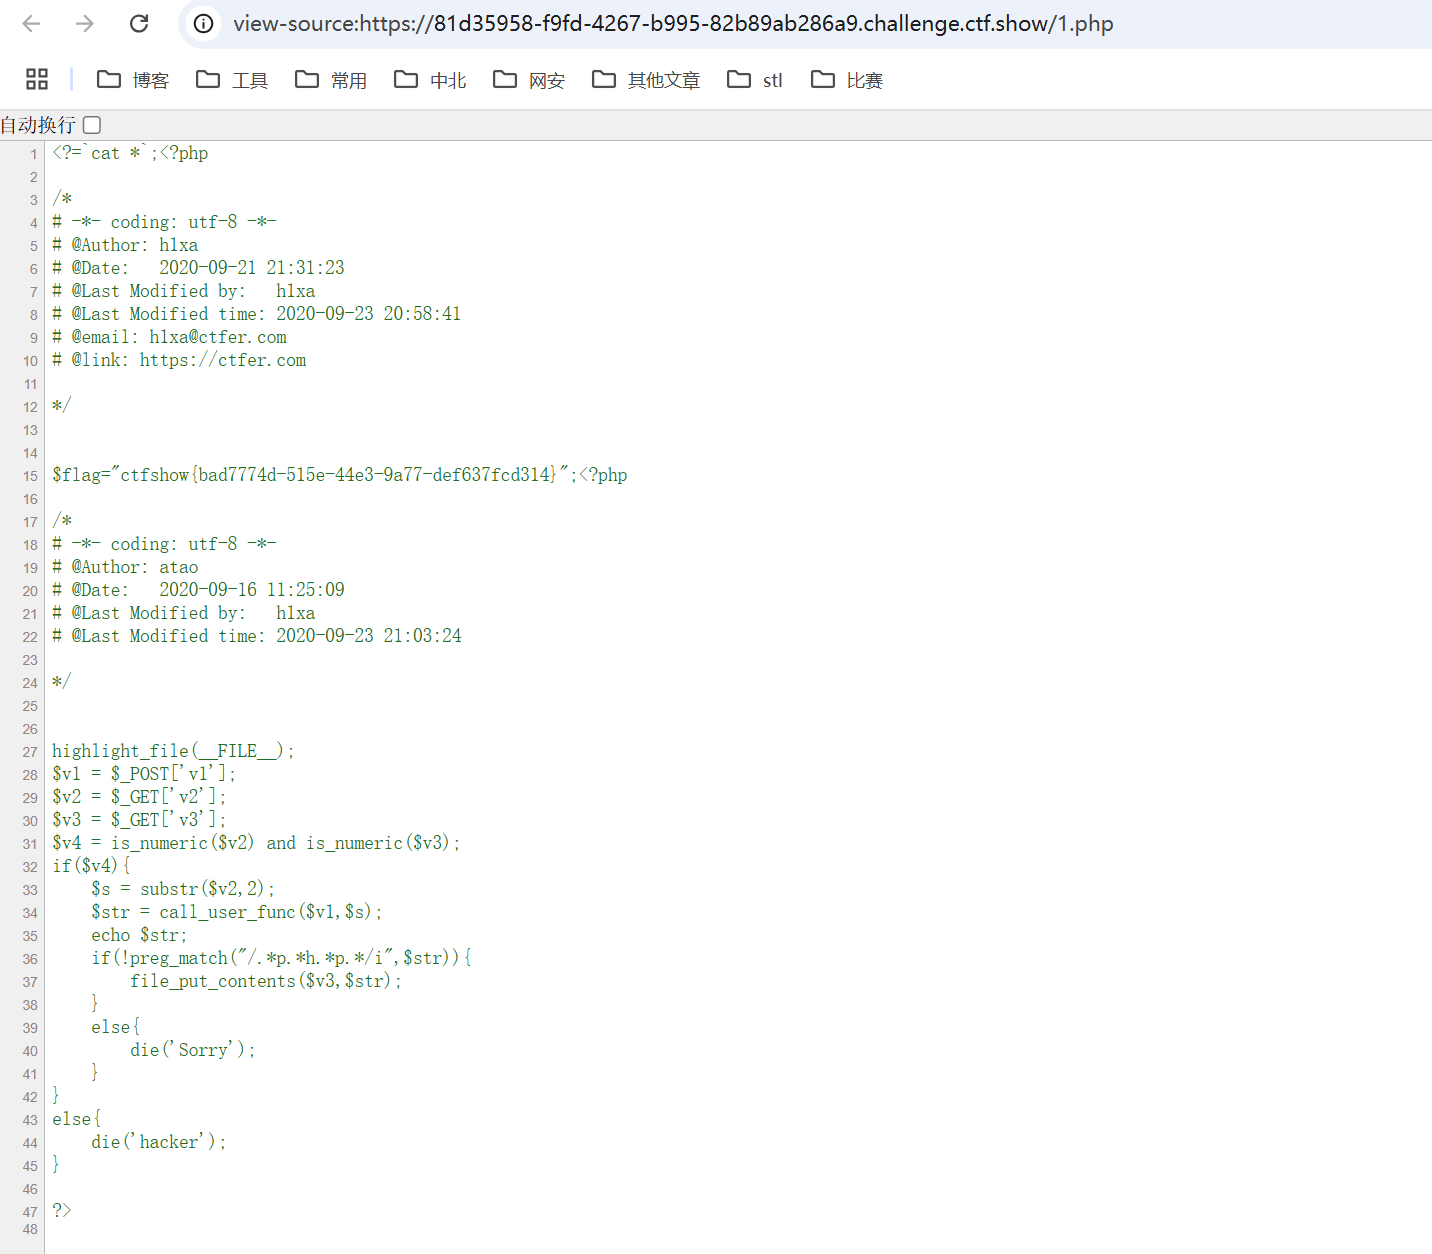This screenshot has height=1254, width=1432.
Task: Go forward to the next page
Action: pos(85,24)
